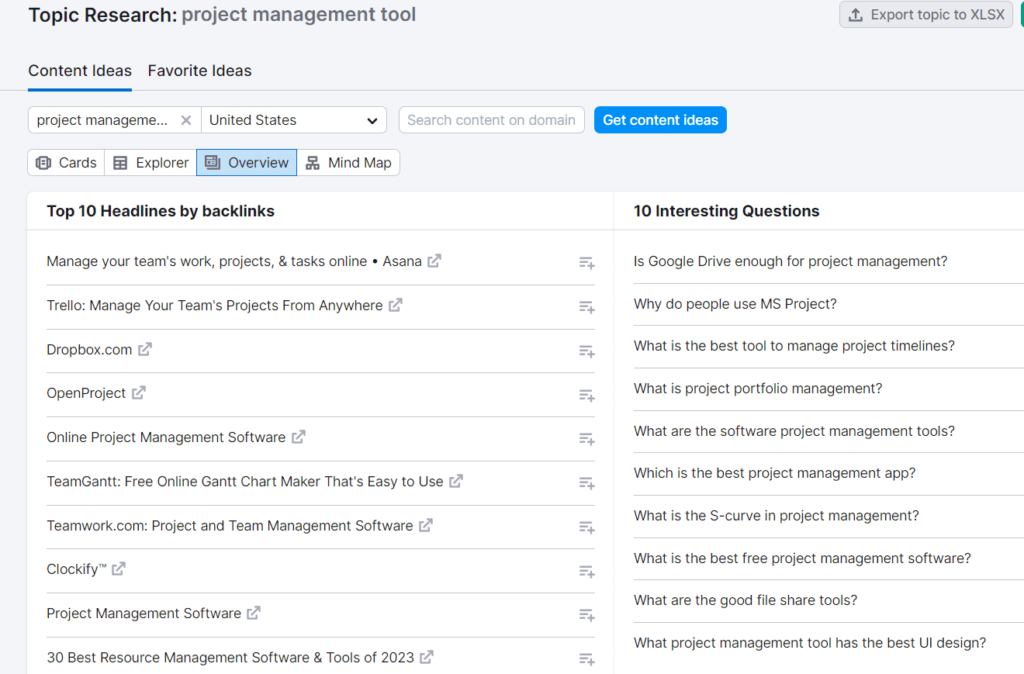Select question about the S-curve in project management
The width and height of the screenshot is (1024, 674).
coord(776,516)
